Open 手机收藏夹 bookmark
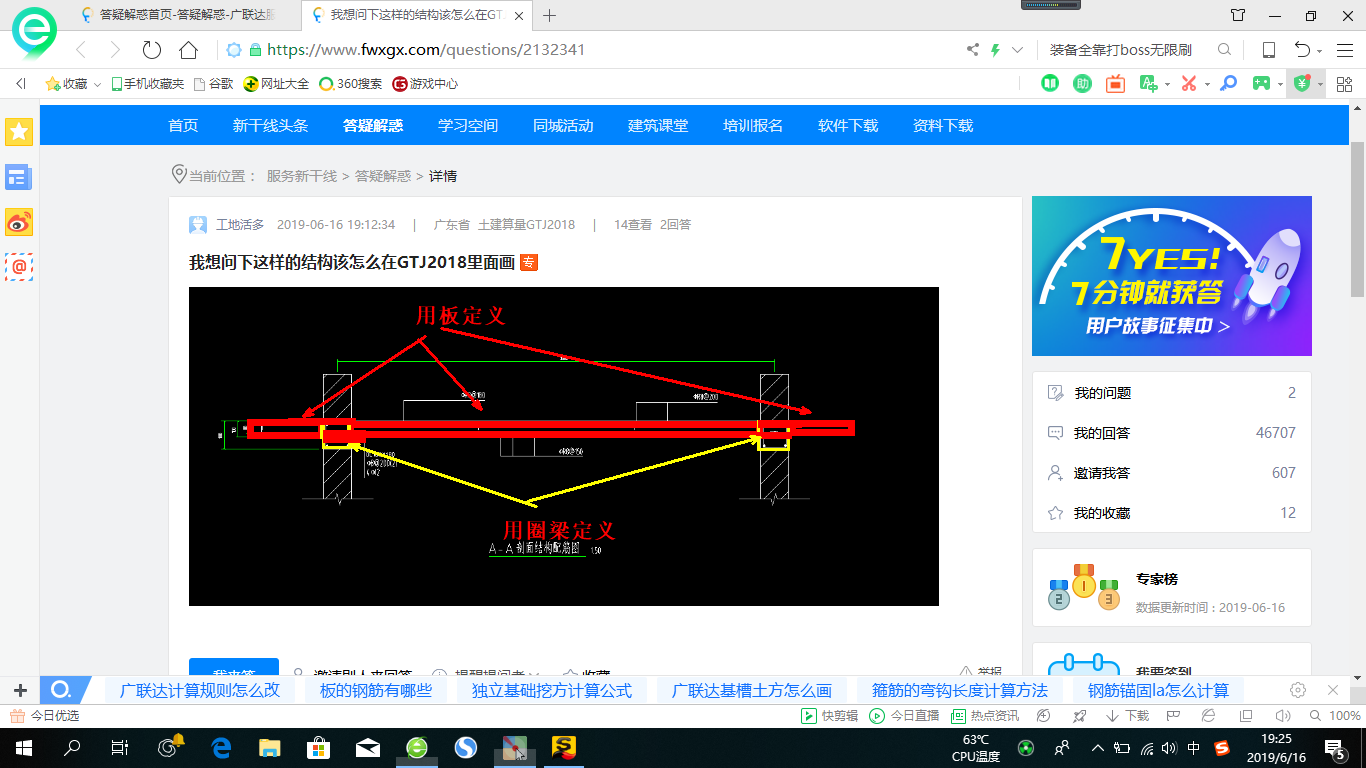1366x768 pixels. coord(148,84)
